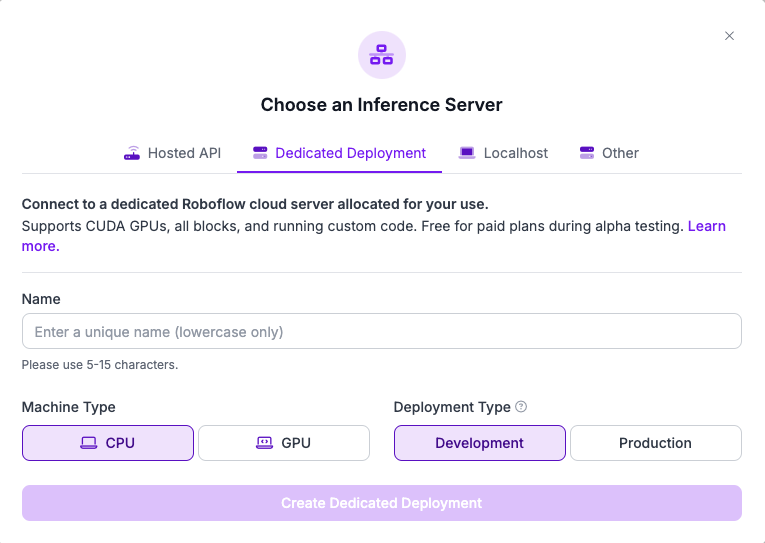This screenshot has height=543, width=765.
Task: Click the Dedicated Deployment server icon
Action: [260, 153]
